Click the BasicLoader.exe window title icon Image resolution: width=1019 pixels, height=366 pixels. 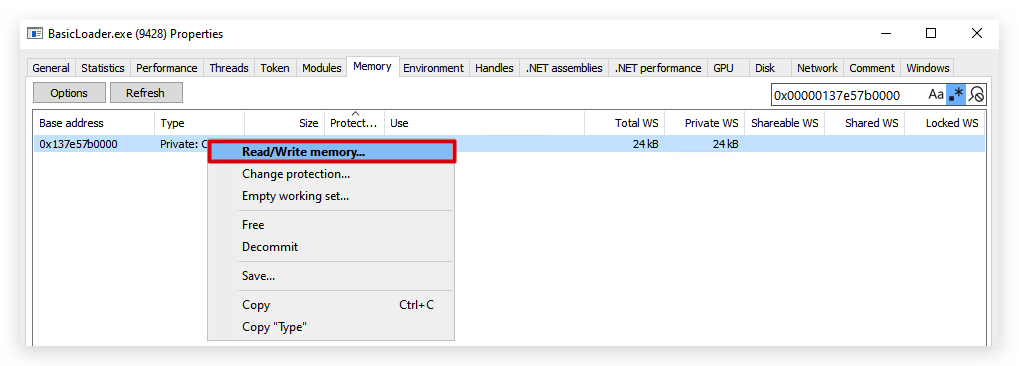click(35, 34)
